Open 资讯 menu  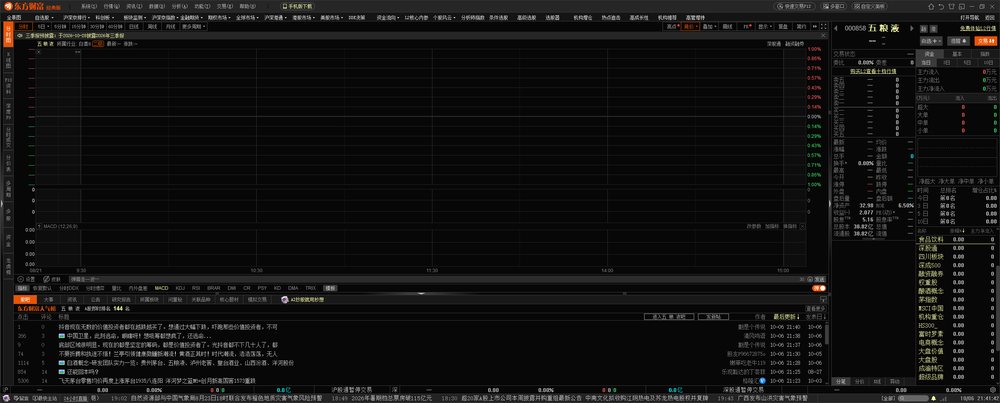click(x=134, y=6)
